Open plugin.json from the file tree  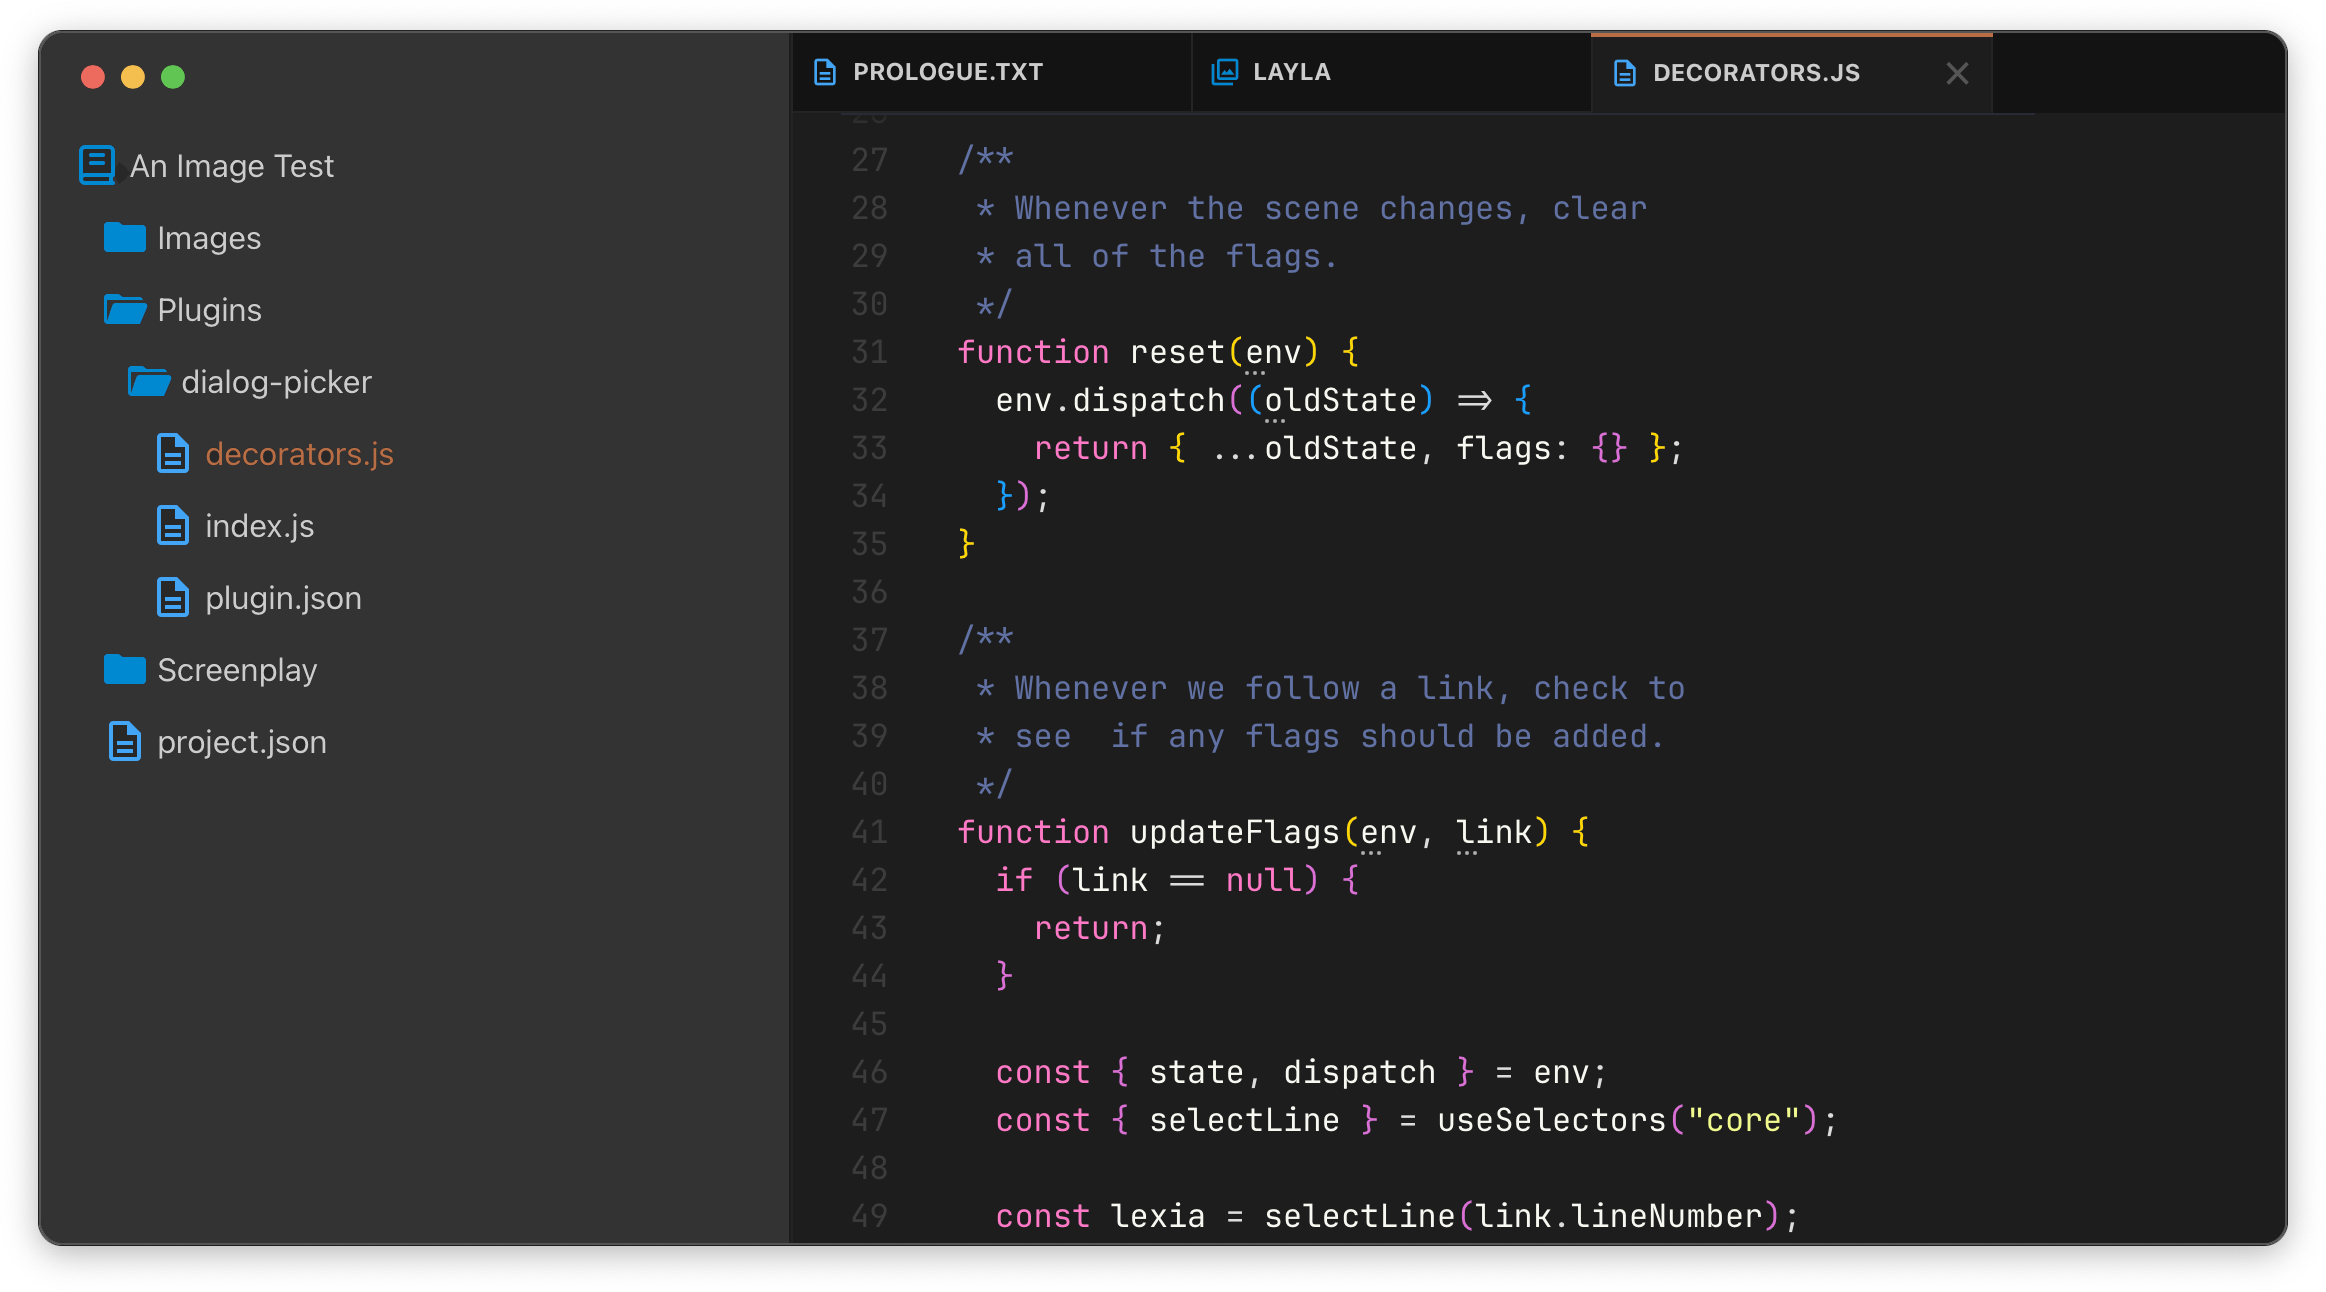click(283, 598)
